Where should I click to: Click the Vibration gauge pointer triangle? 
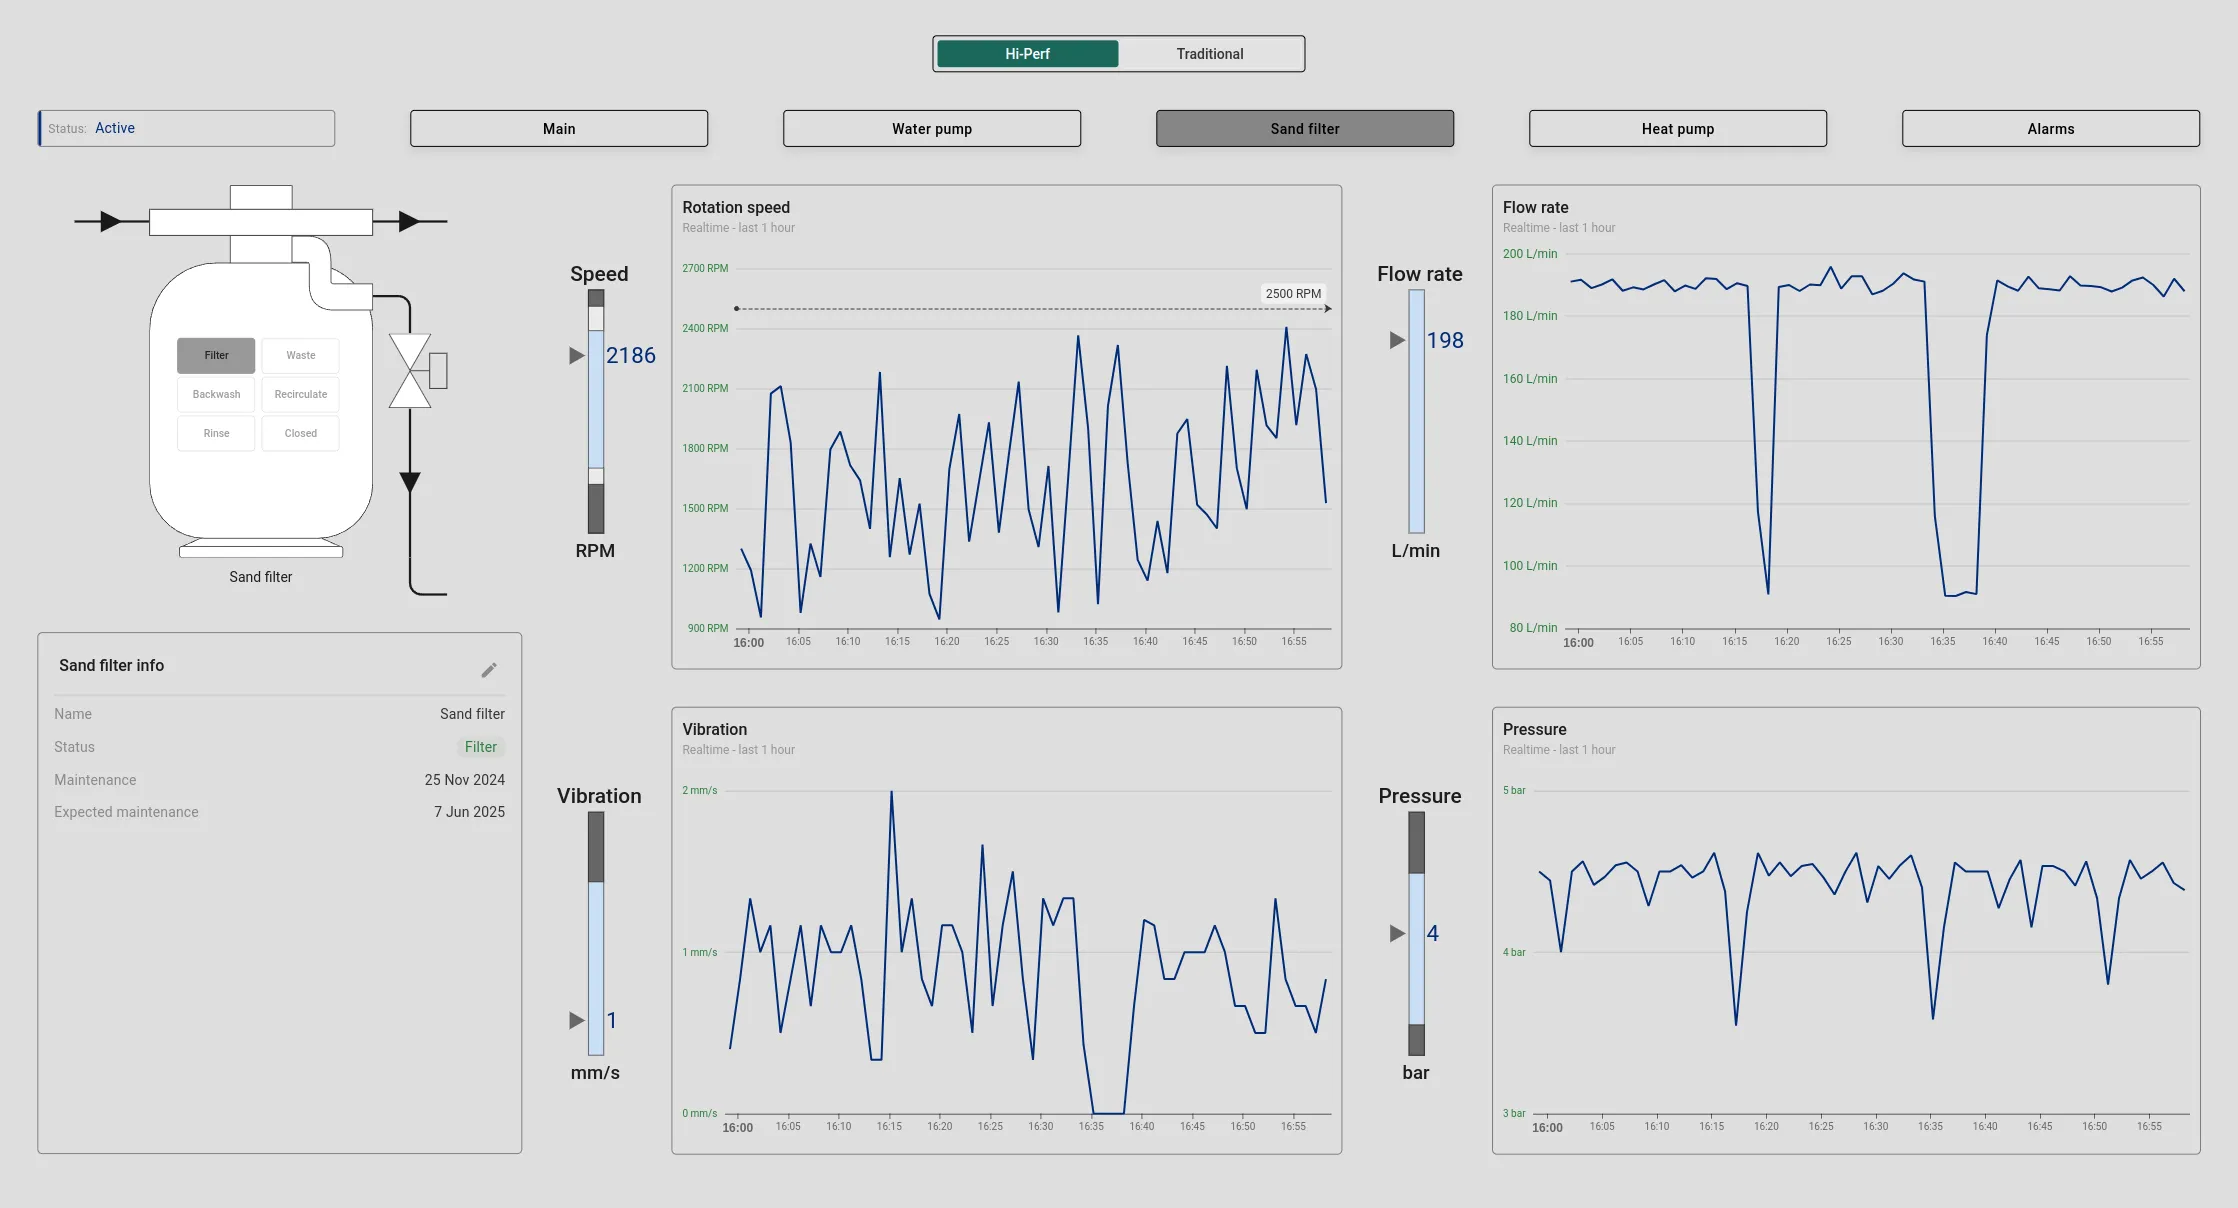(x=577, y=1020)
